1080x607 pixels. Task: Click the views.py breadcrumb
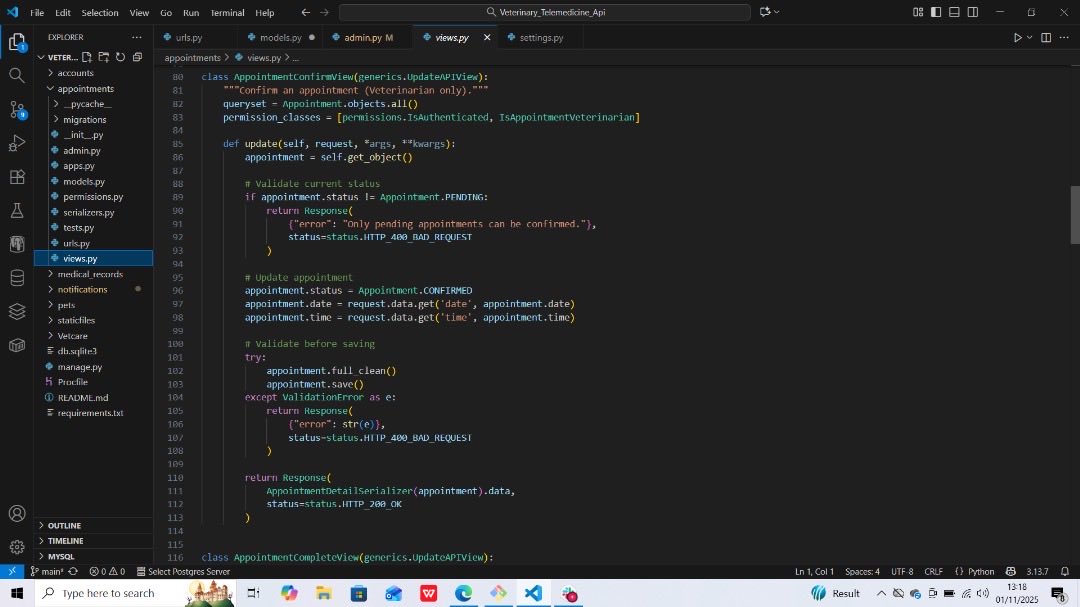click(x=262, y=57)
